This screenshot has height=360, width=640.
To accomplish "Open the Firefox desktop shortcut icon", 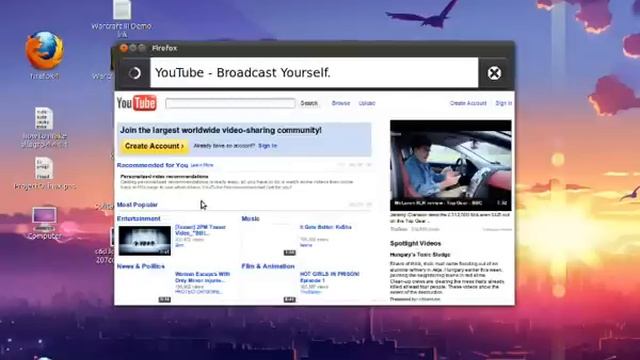I will [44, 51].
